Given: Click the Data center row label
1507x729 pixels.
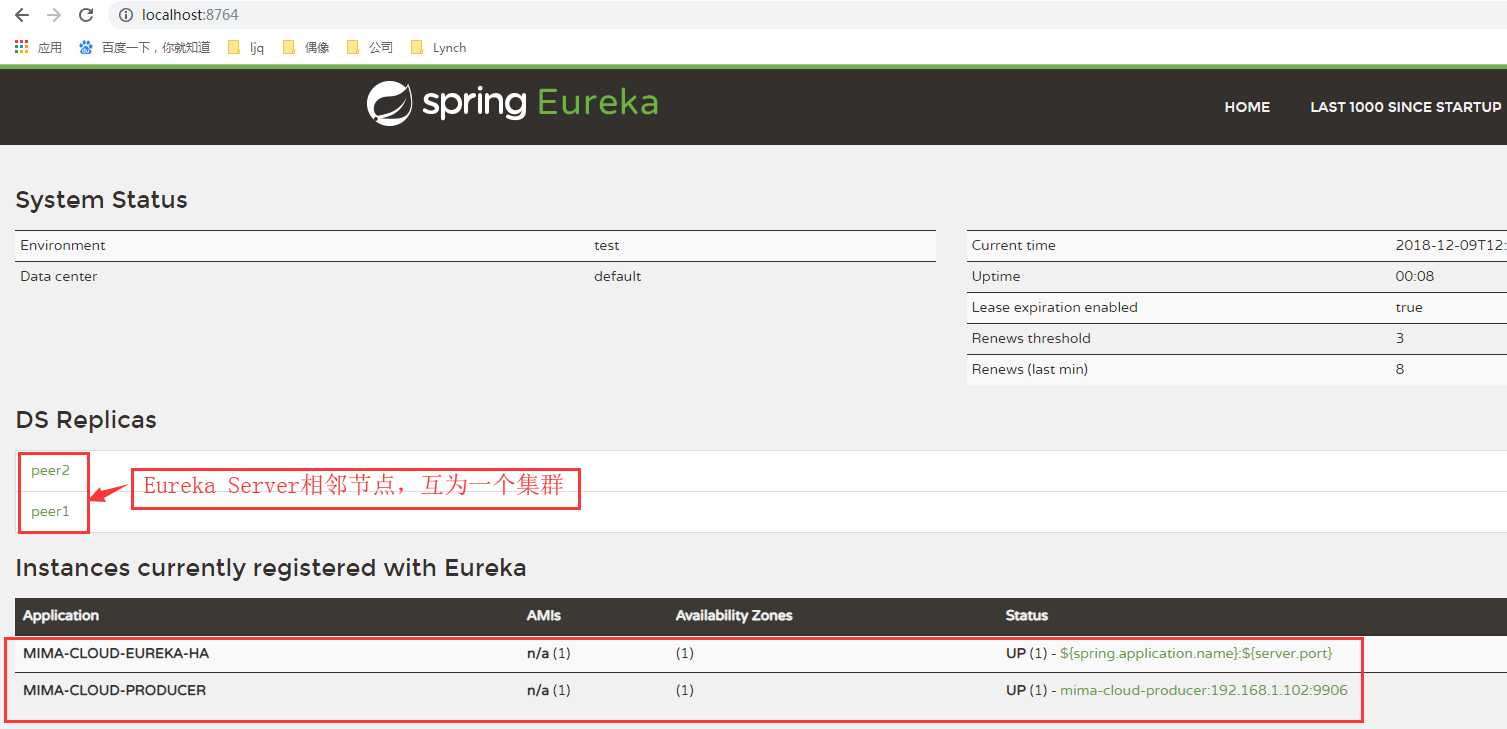Looking at the screenshot, I should [59, 276].
